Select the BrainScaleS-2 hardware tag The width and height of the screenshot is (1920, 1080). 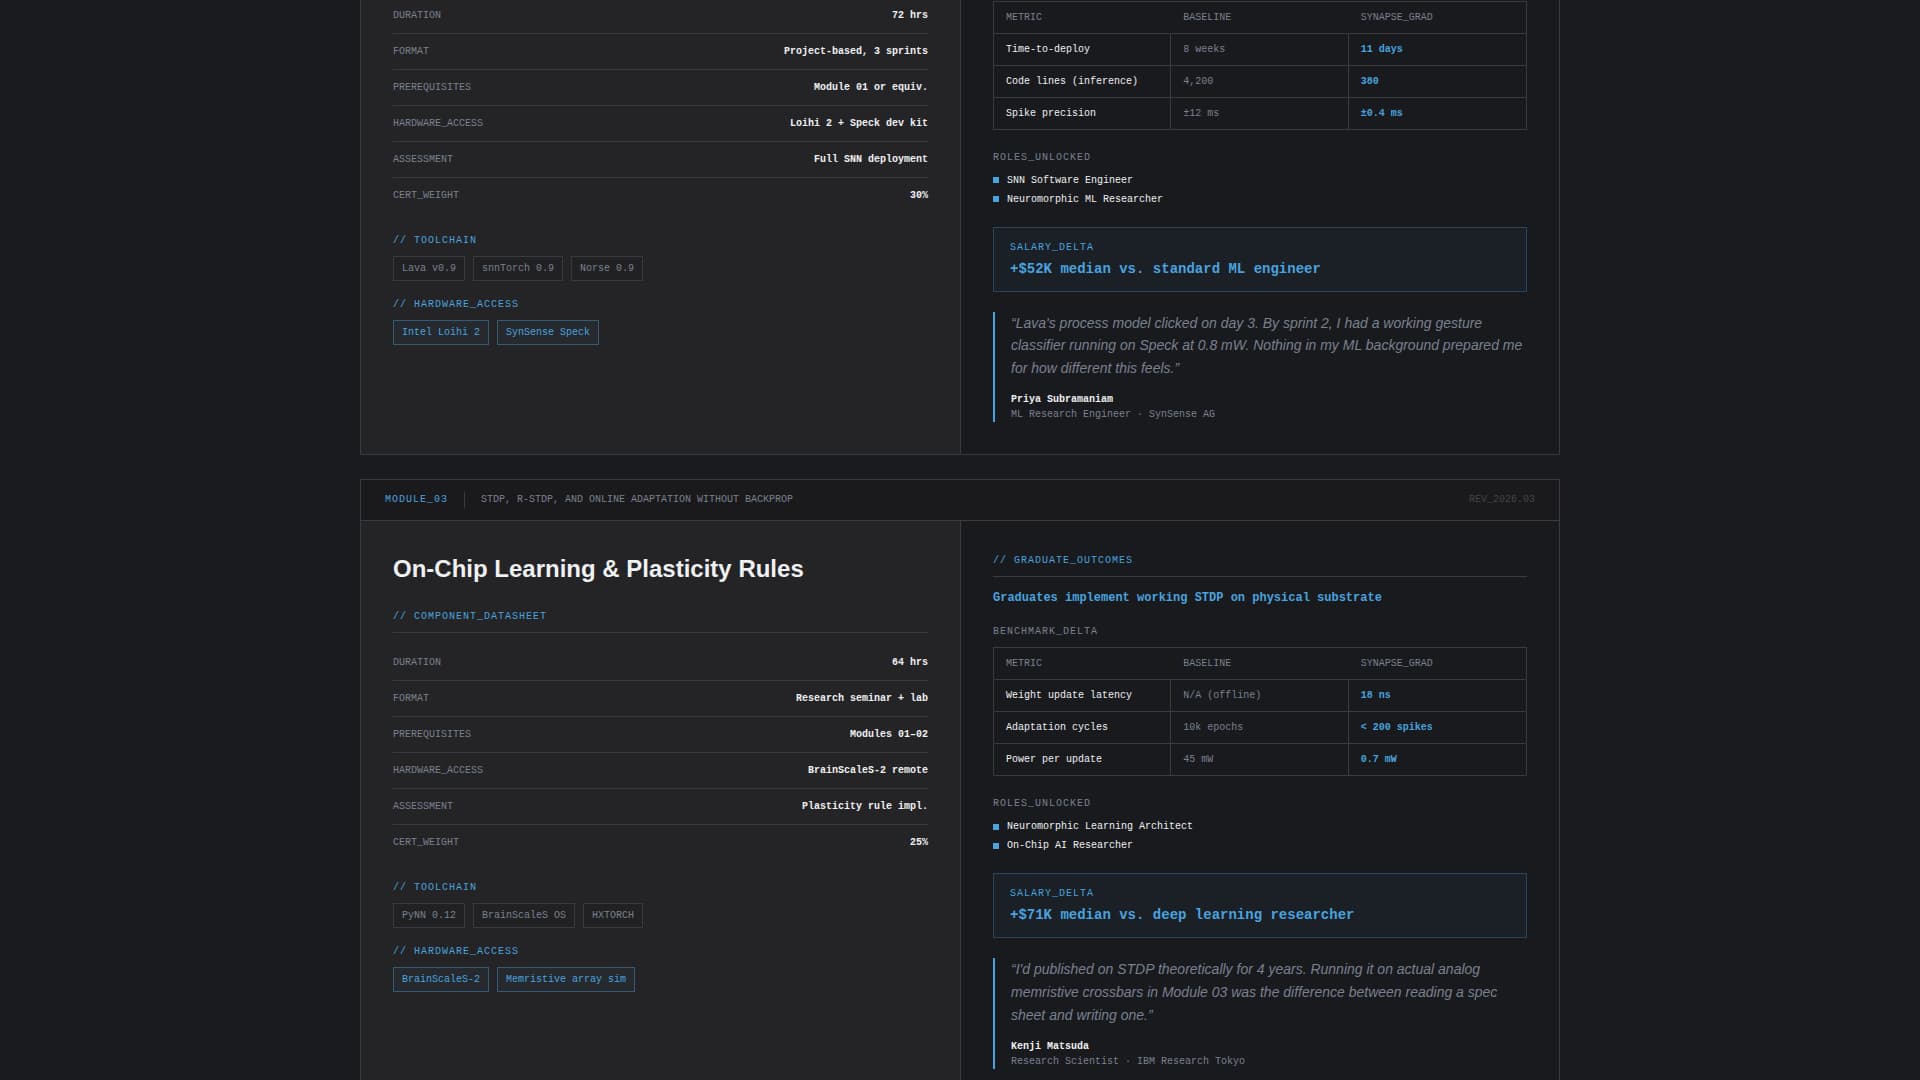pos(440,979)
